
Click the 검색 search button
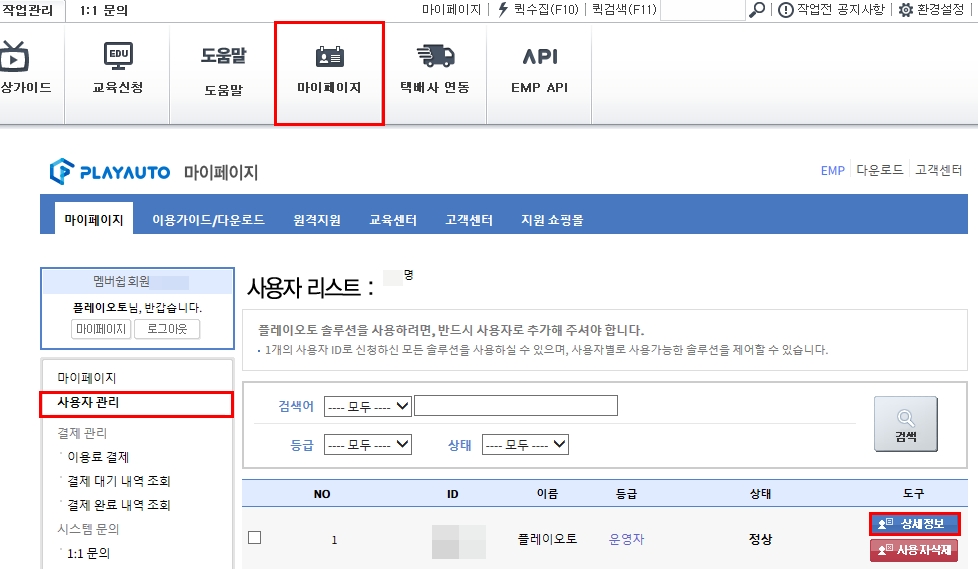pyautogui.click(x=906, y=424)
